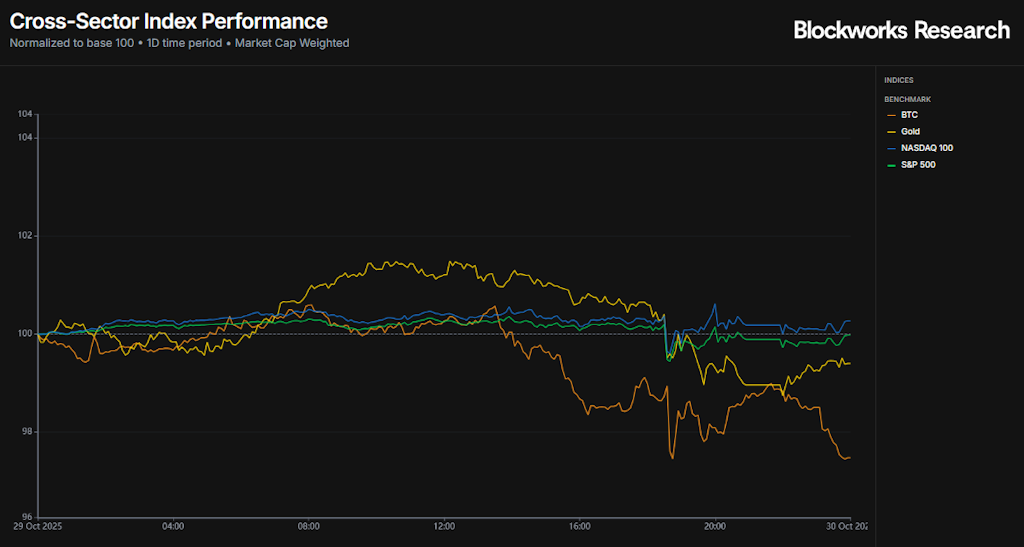Toggle BTC series in the legend
Screen dimensions: 1024x547
tap(909, 115)
